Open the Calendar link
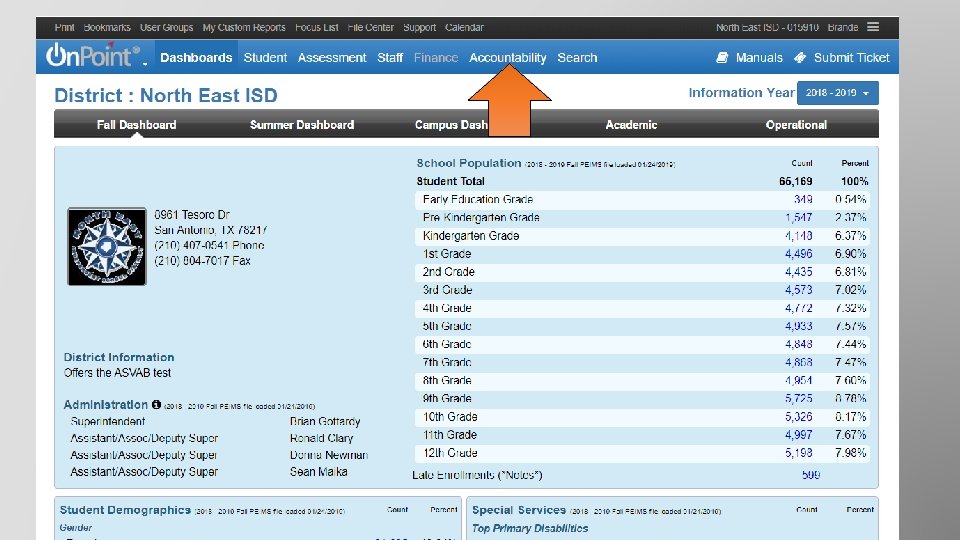 tap(464, 27)
